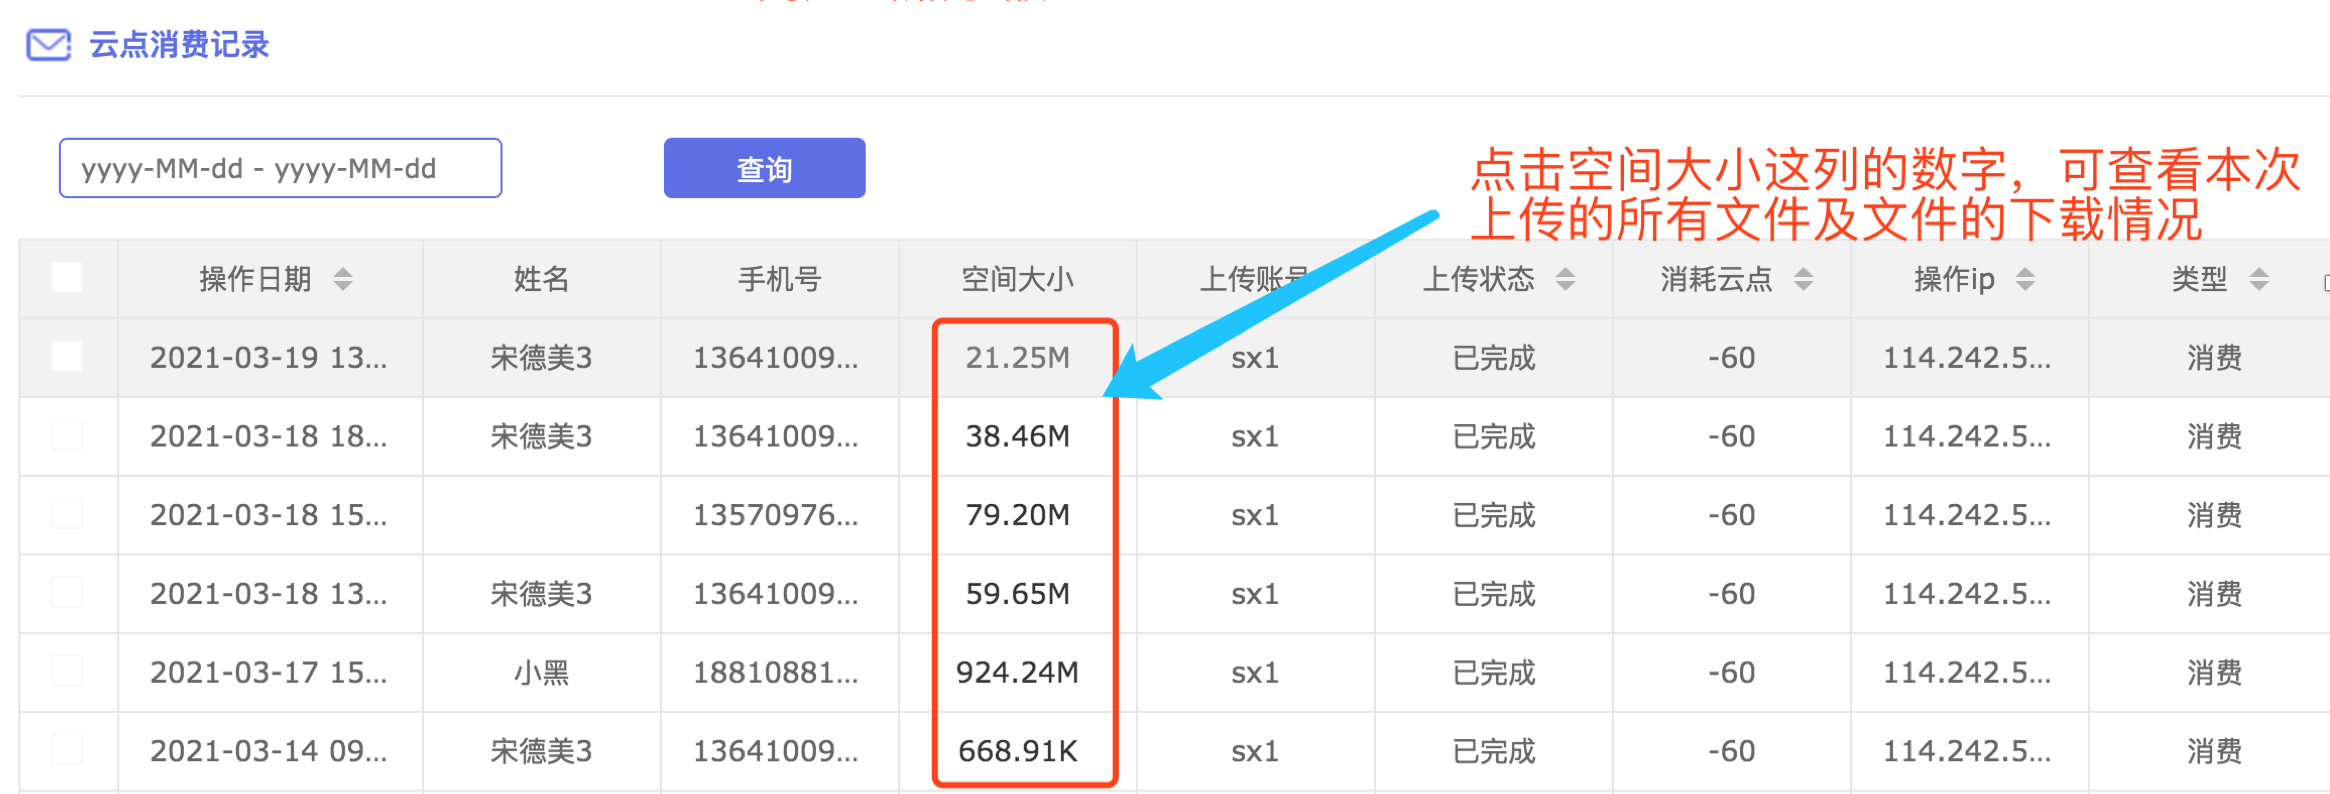View uploads for 924.24M entry

click(1017, 672)
